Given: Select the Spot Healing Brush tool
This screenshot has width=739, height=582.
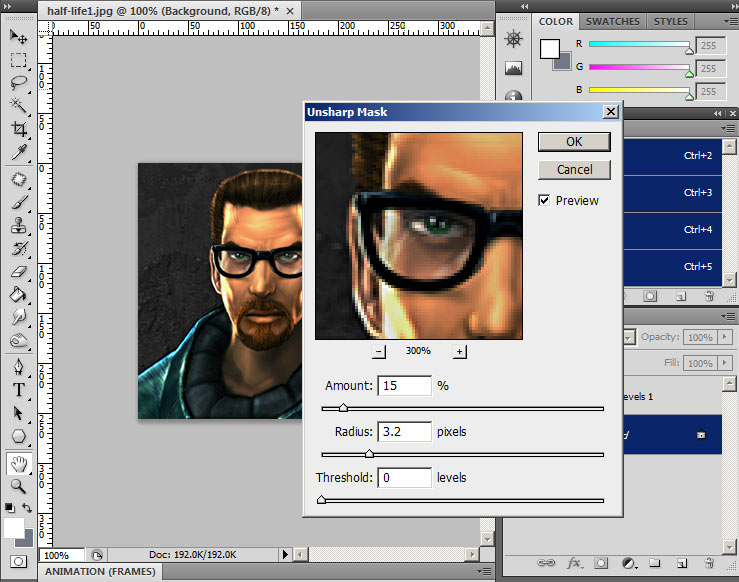Looking at the screenshot, I should pyautogui.click(x=18, y=180).
